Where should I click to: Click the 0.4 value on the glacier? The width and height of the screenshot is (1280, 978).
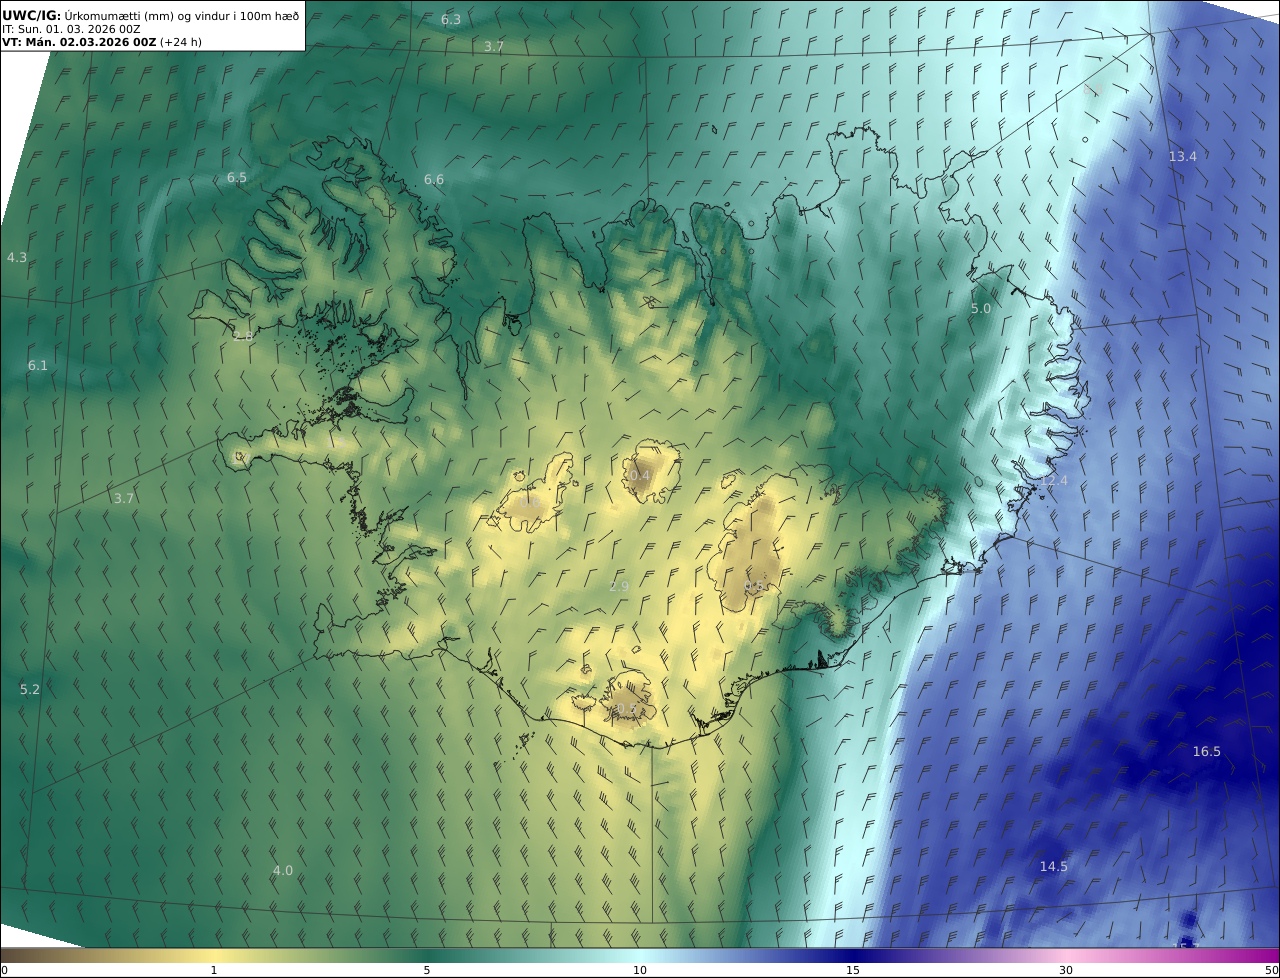click(x=640, y=476)
